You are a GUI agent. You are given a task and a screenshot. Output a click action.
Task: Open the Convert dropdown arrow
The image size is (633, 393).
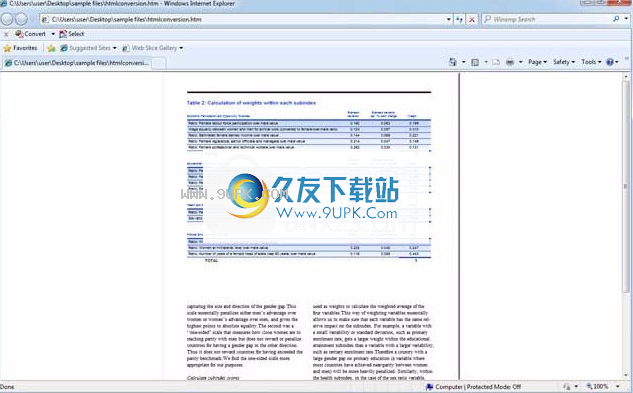click(53, 34)
